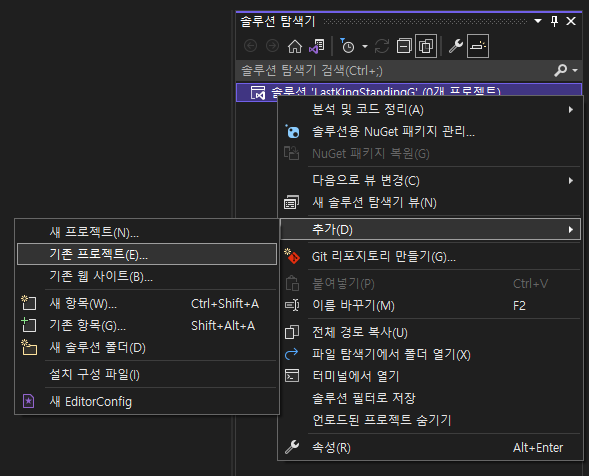Screen dimensions: 589x476
Task: Toggle auto-hide pin for Solution Explorer
Action: click(554, 21)
